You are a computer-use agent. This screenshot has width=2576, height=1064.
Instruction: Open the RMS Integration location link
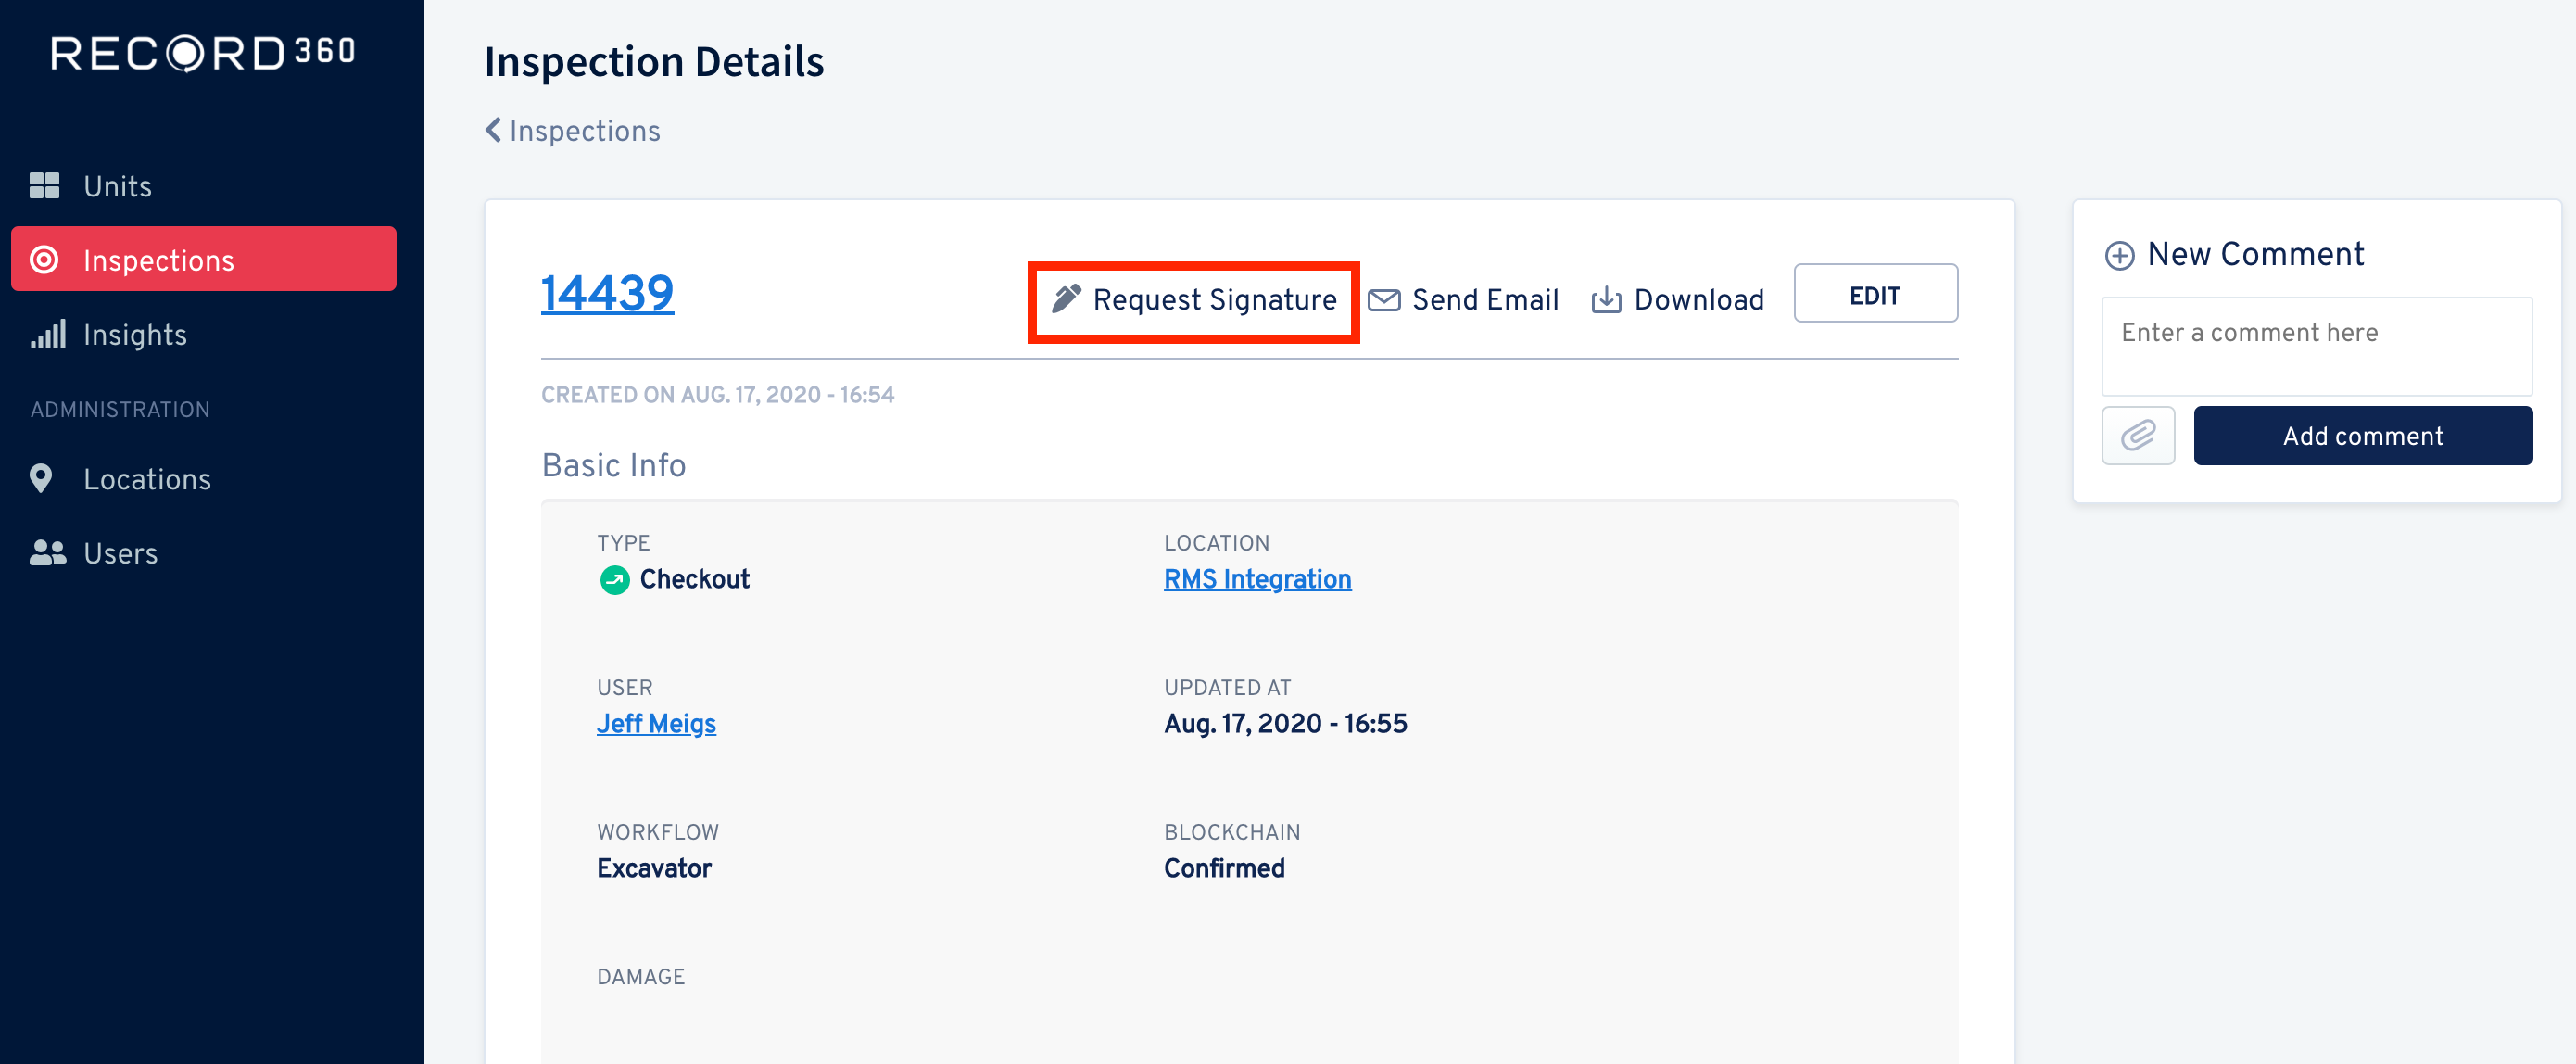click(x=1257, y=580)
